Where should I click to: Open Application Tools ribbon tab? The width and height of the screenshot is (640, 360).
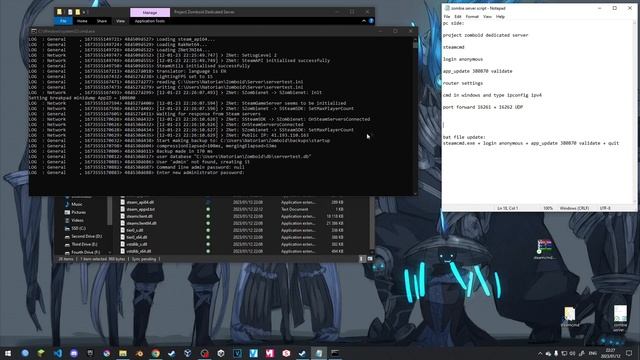coord(150,21)
